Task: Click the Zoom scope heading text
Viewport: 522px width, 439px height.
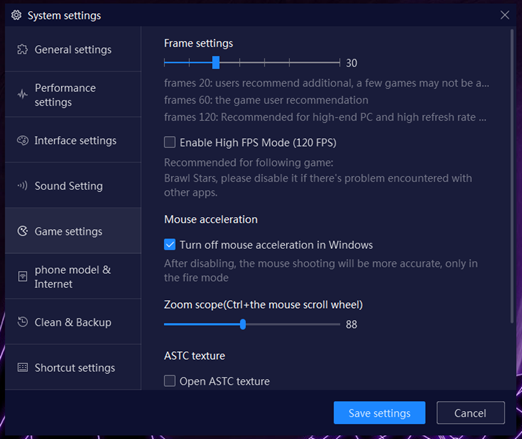Action: pyautogui.click(x=263, y=305)
